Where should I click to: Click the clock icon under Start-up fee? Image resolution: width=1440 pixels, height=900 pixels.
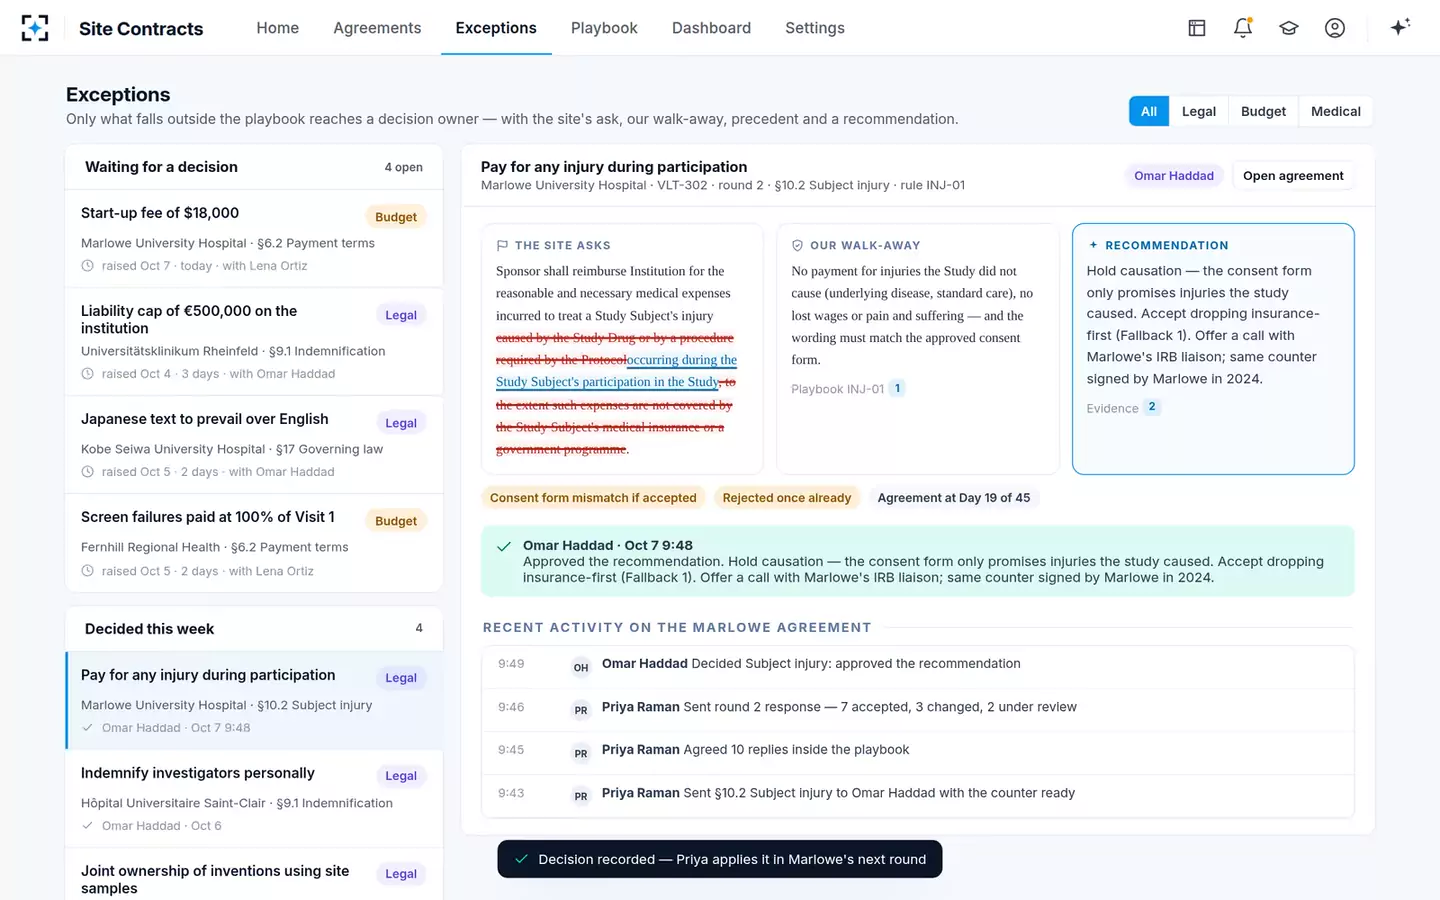click(88, 266)
